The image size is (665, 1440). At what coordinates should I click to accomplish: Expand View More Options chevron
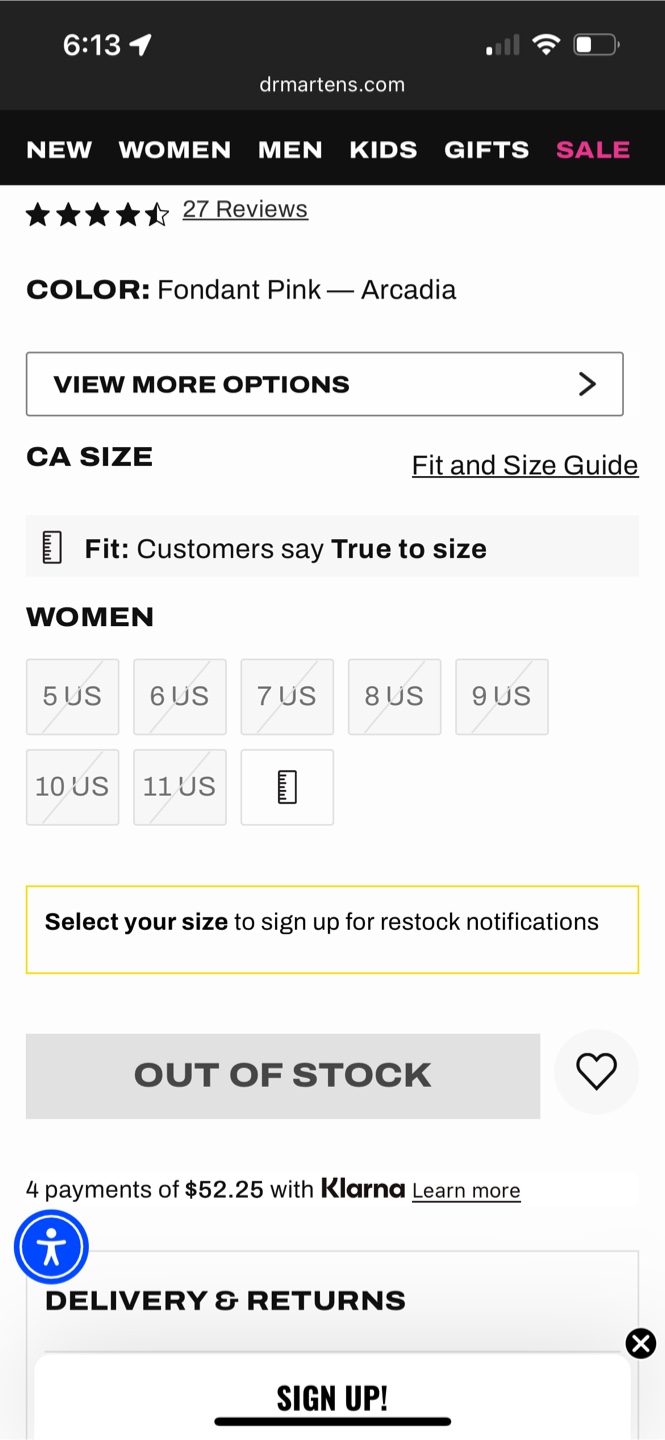[x=587, y=384]
